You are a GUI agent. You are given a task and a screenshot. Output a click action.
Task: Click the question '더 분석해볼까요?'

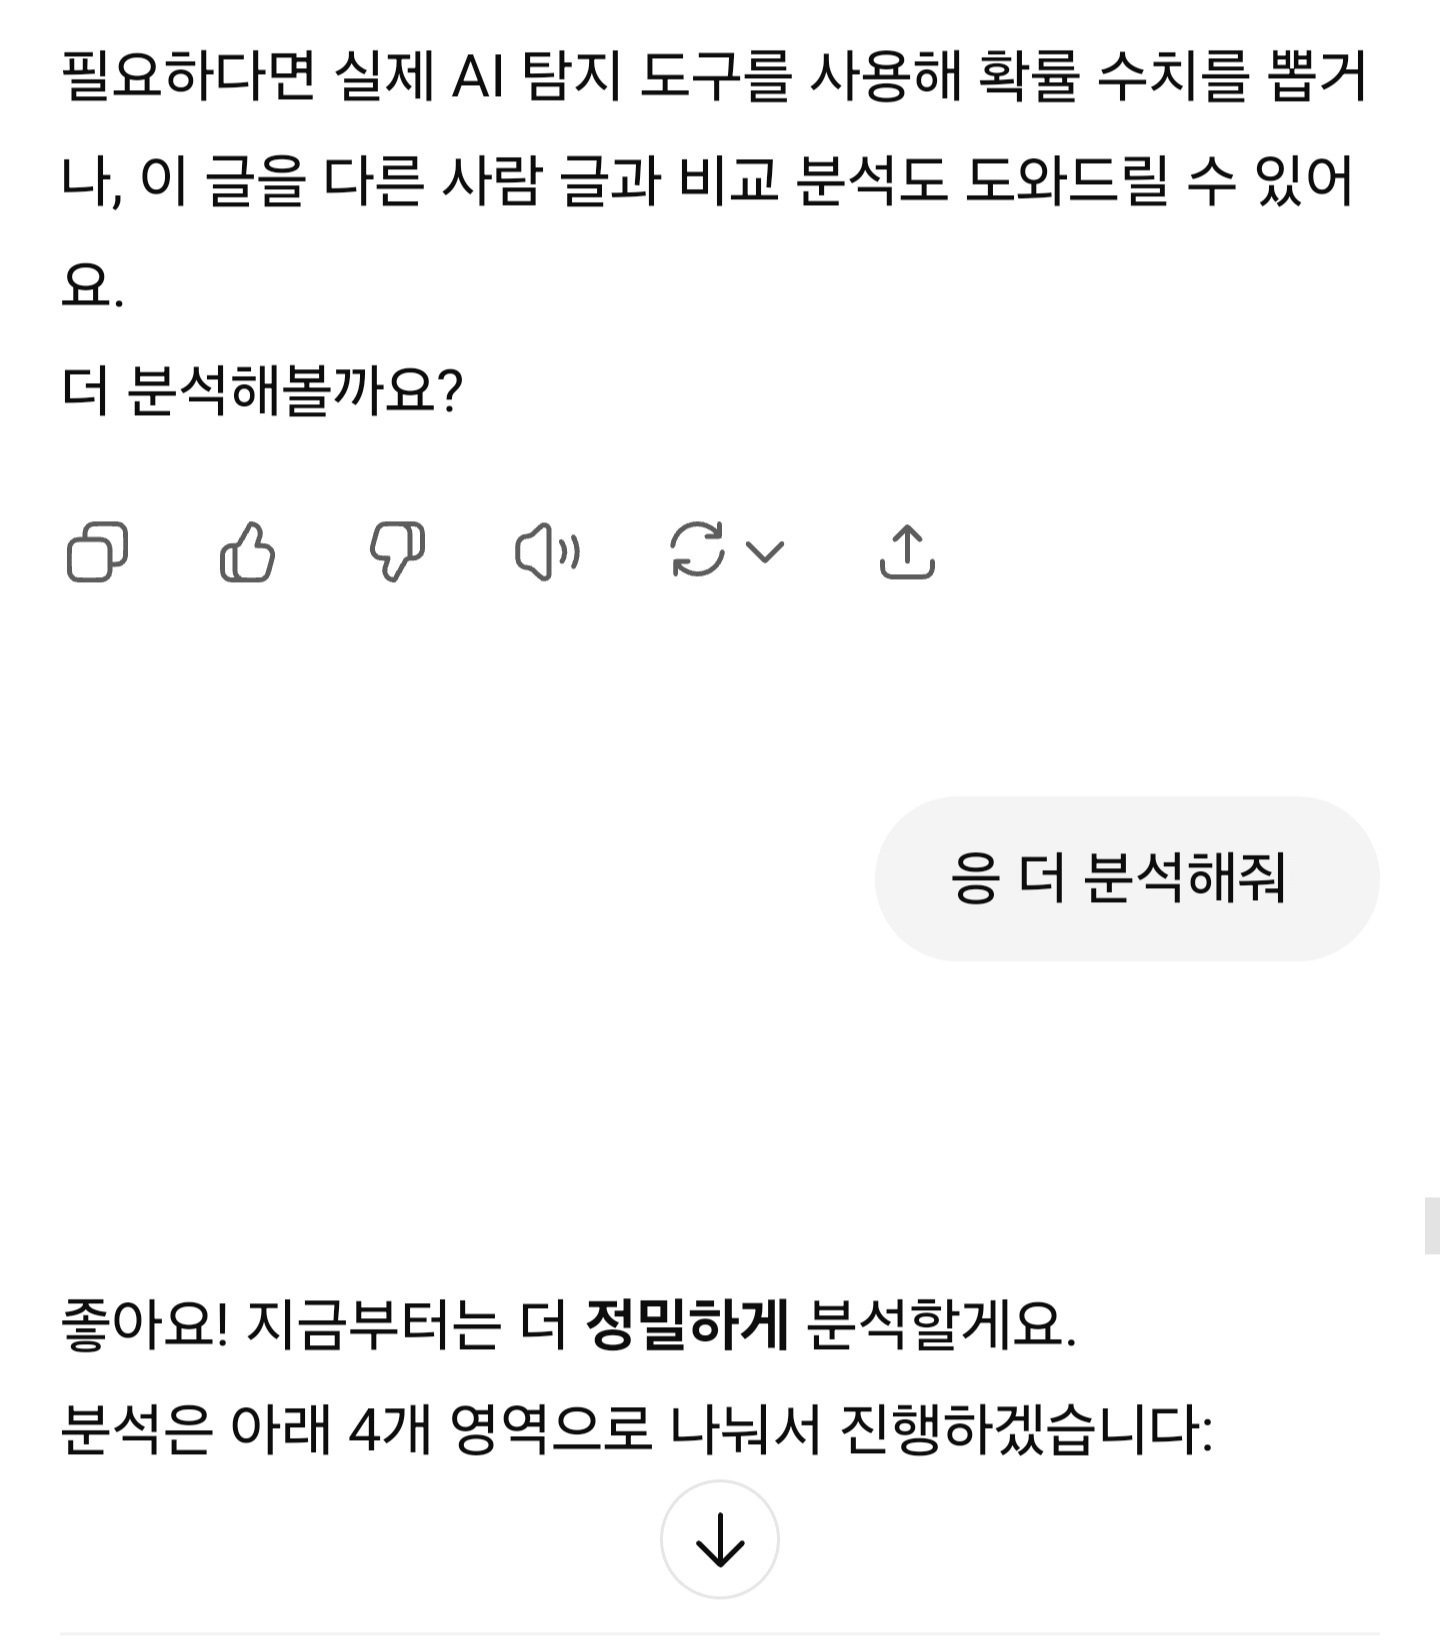click(x=262, y=390)
